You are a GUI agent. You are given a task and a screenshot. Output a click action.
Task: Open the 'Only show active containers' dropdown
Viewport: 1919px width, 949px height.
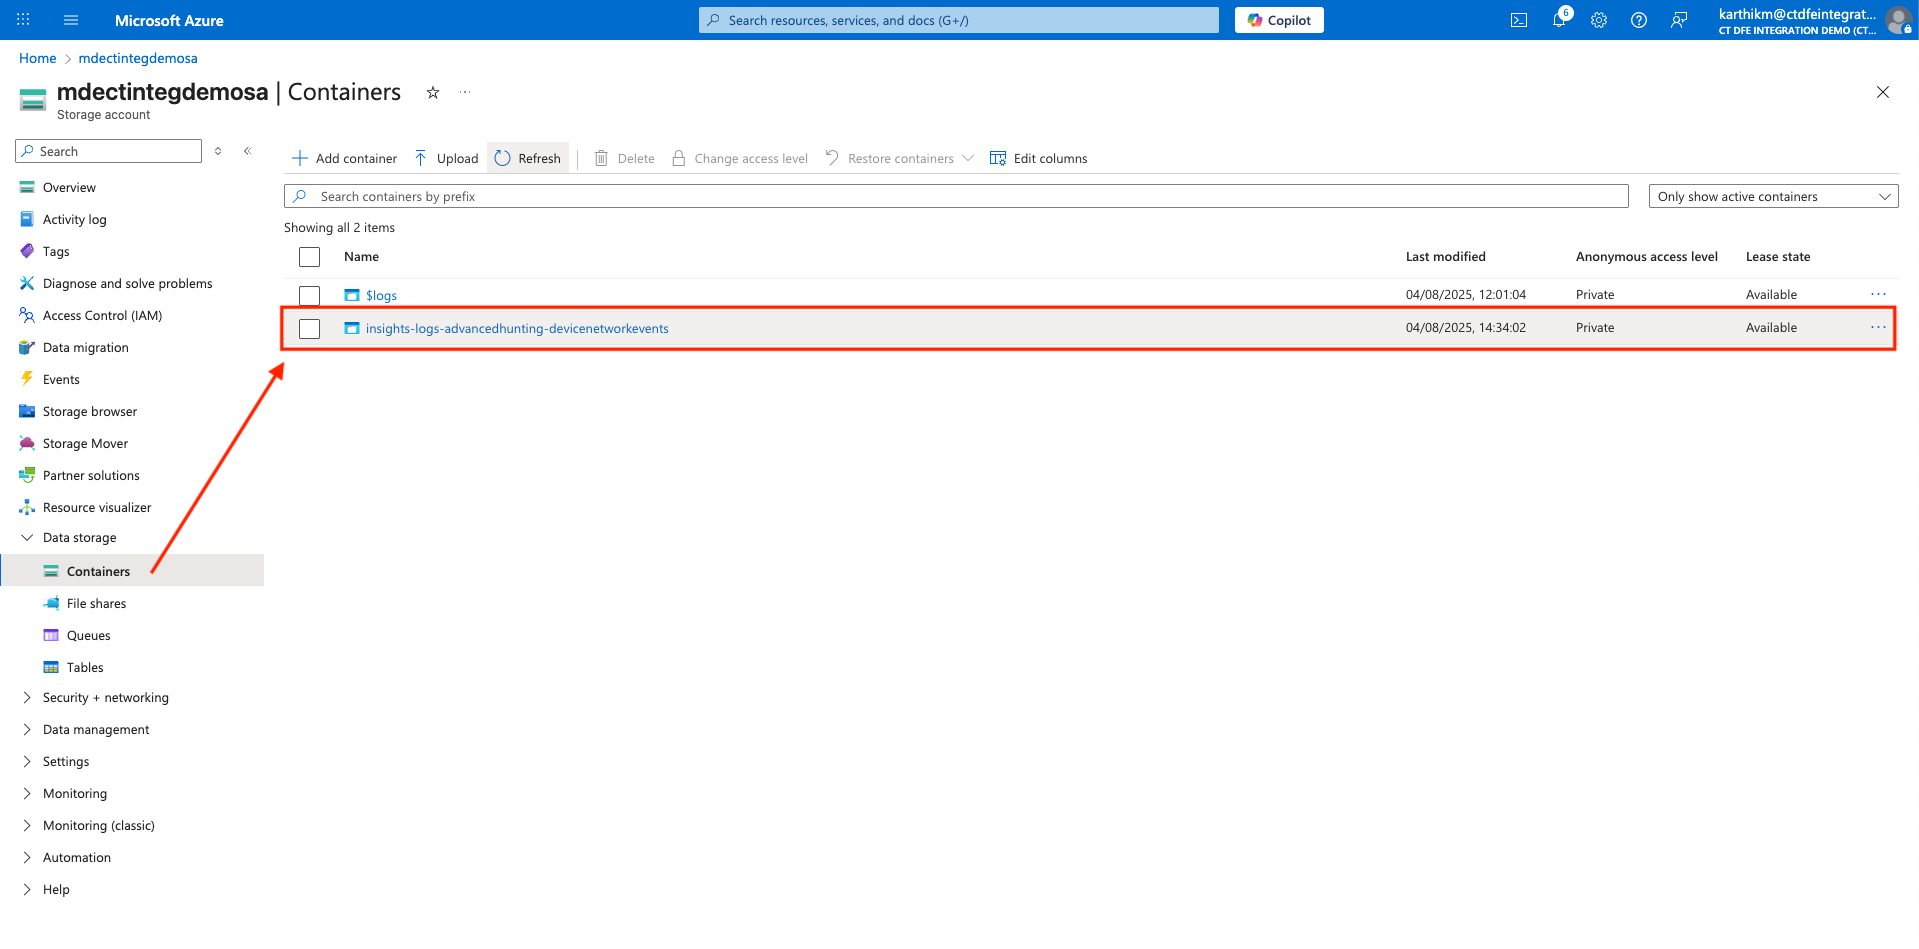click(x=1772, y=197)
